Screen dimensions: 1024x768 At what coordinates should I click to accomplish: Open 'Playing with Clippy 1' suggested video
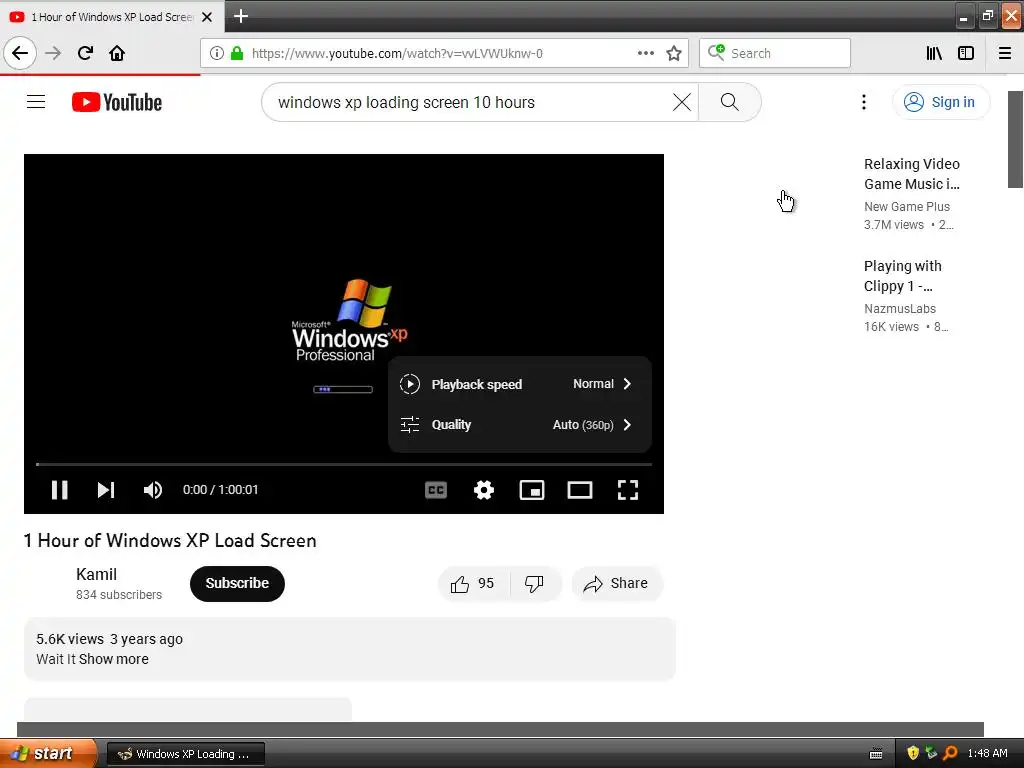pos(903,276)
